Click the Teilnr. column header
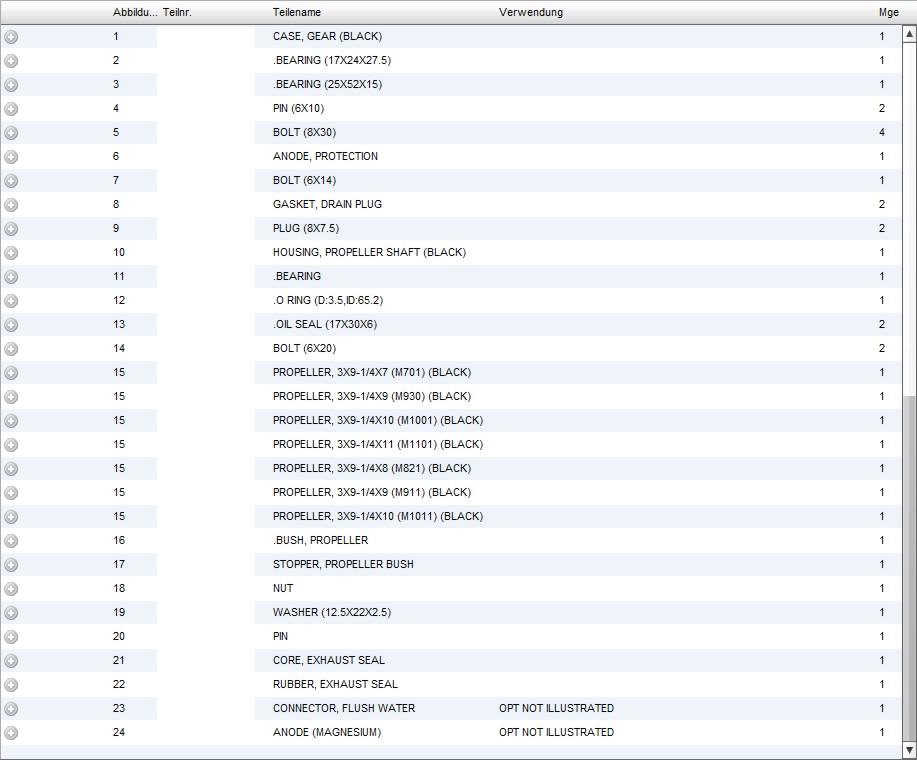917x760 pixels. tap(179, 12)
